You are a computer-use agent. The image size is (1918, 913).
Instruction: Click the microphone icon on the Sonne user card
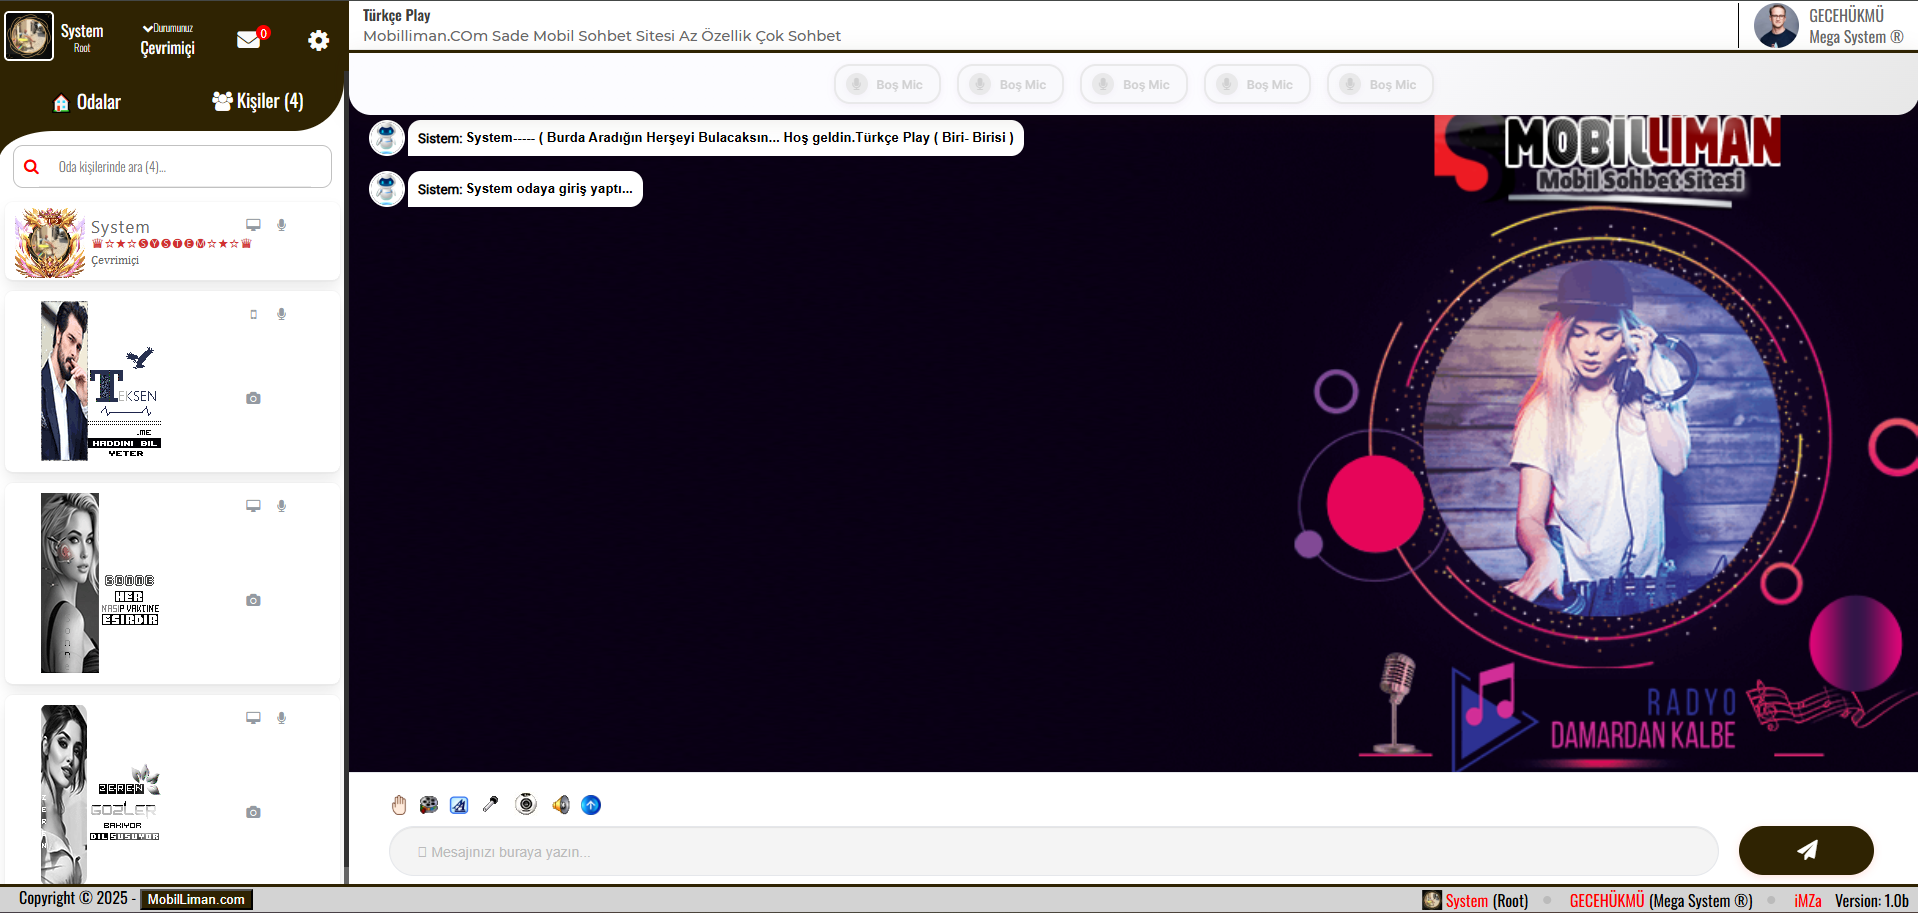click(x=282, y=506)
